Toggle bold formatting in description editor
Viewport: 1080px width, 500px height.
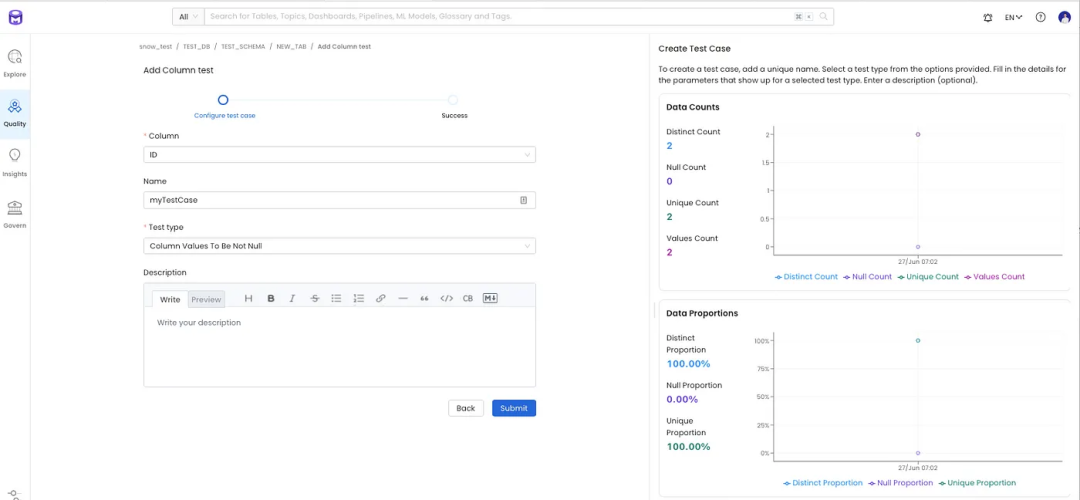(x=270, y=298)
